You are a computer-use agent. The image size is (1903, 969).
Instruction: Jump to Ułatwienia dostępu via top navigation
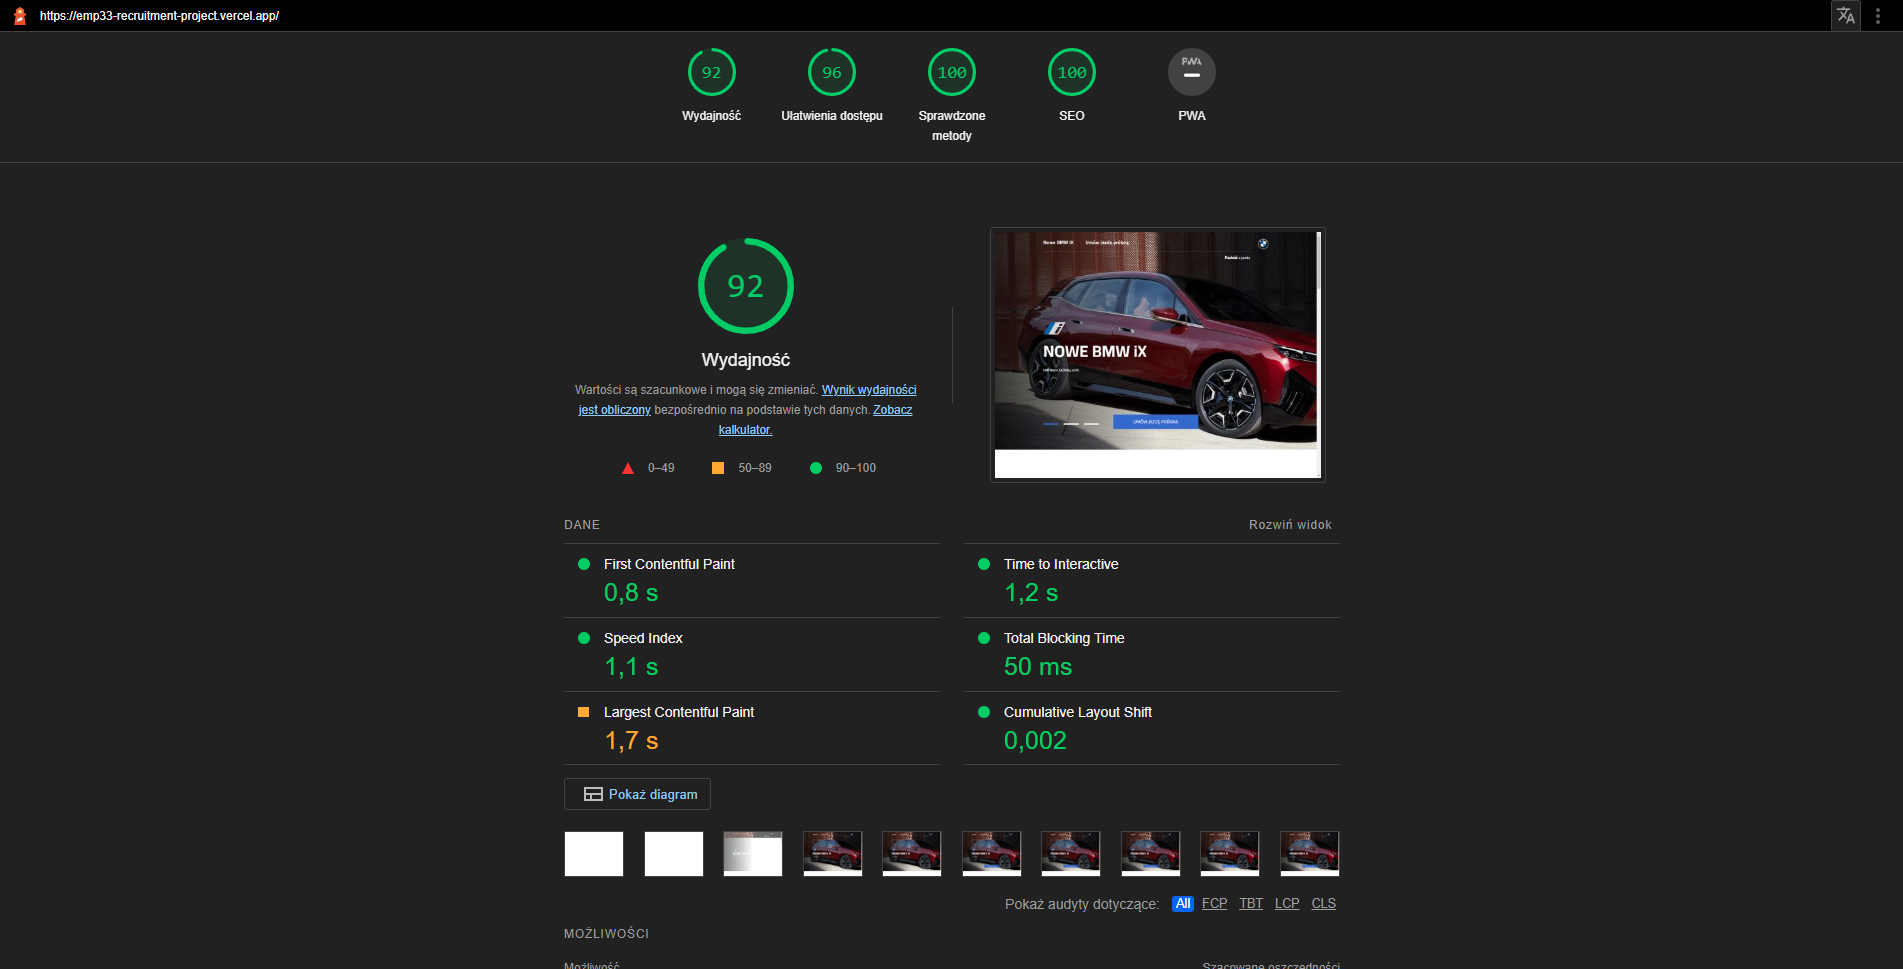(831, 71)
